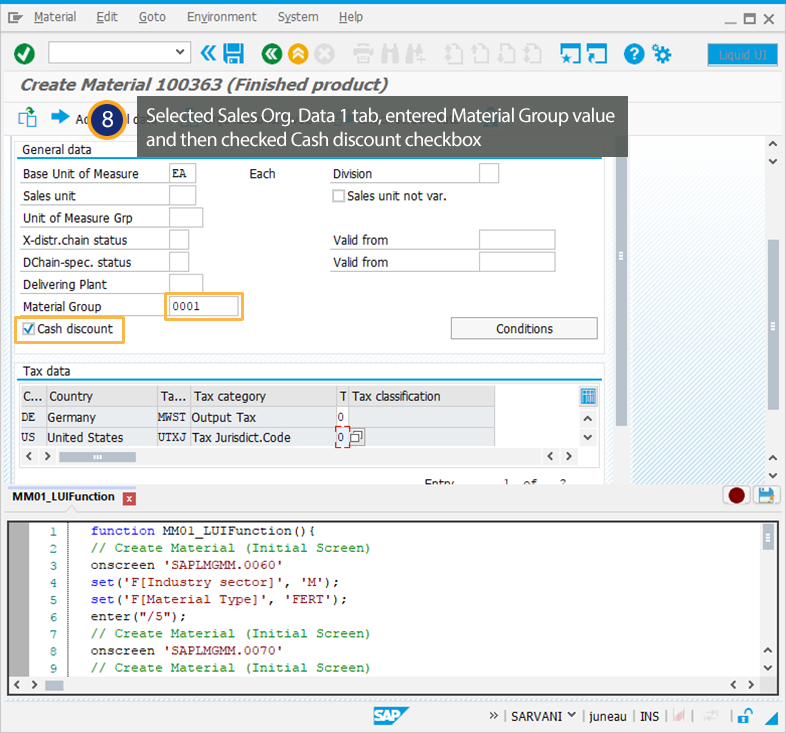This screenshot has height=733, width=786.
Task: Open value help for United States tax classification
Action: (x=357, y=437)
